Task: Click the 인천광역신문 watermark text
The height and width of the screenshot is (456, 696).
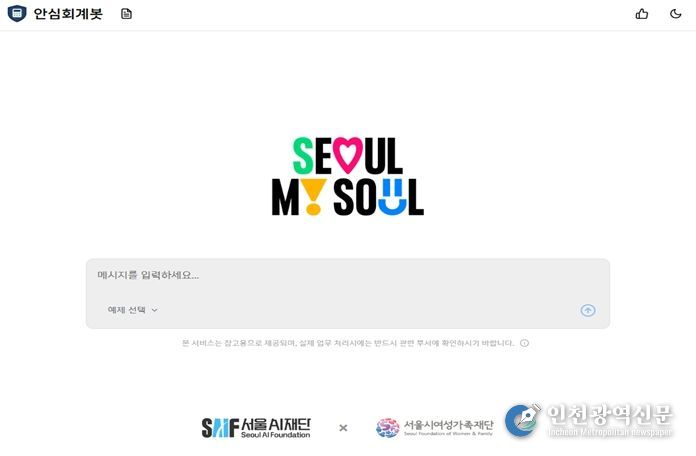Action: (x=609, y=415)
